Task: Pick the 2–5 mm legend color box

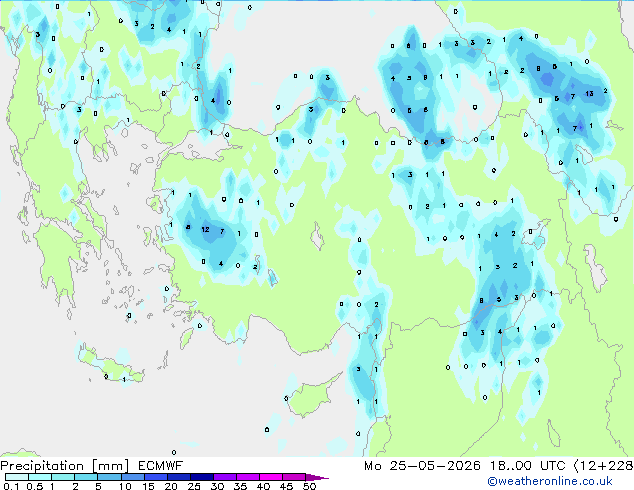Action: pos(86,477)
